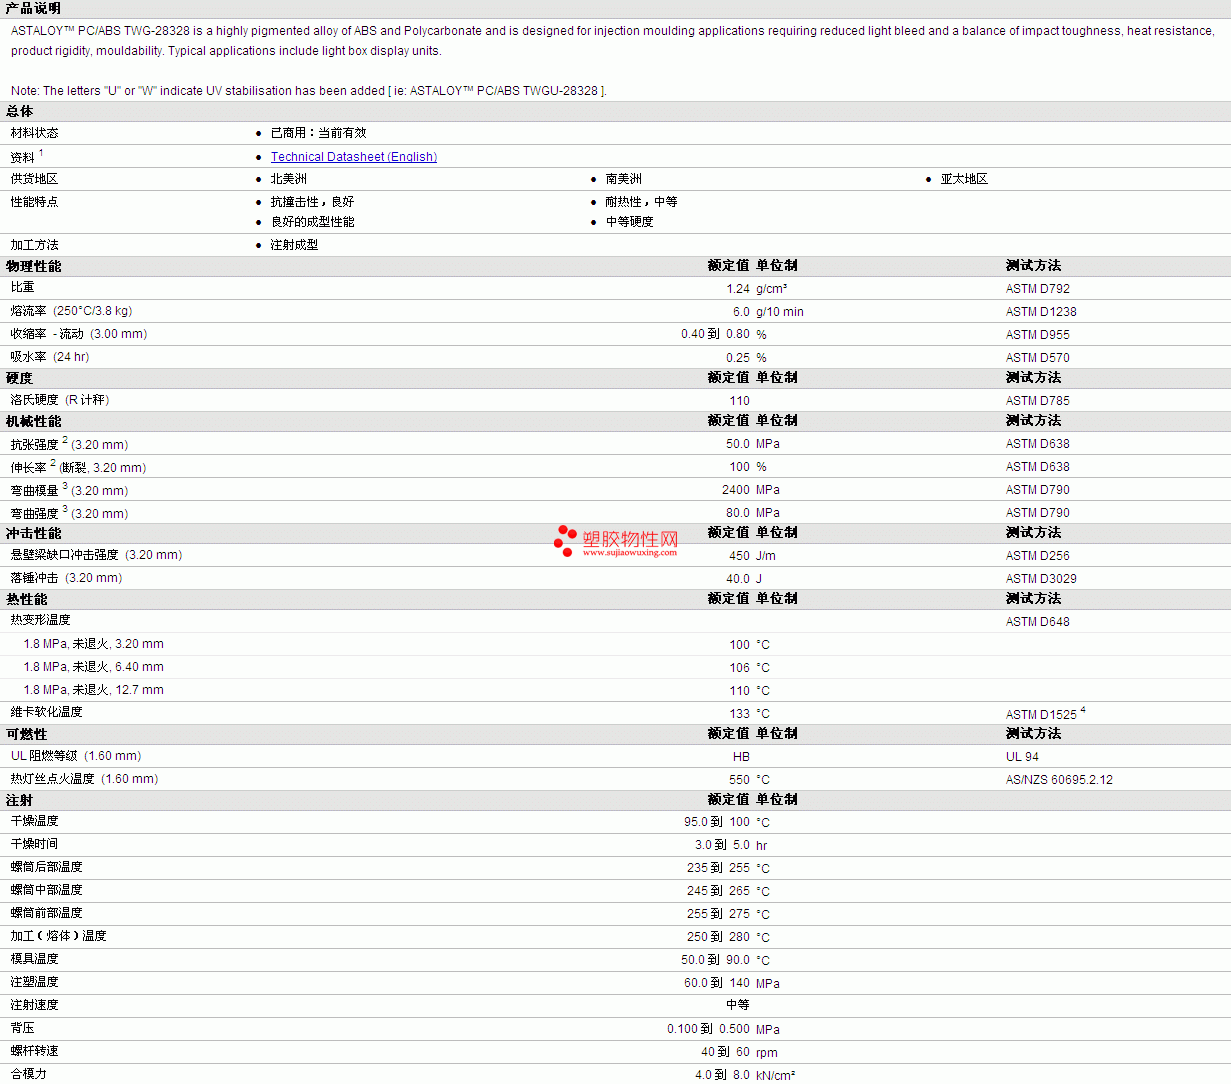1231x1084 pixels.
Task: Click the 'ASTM D3029' test method
Action: 1041,579
